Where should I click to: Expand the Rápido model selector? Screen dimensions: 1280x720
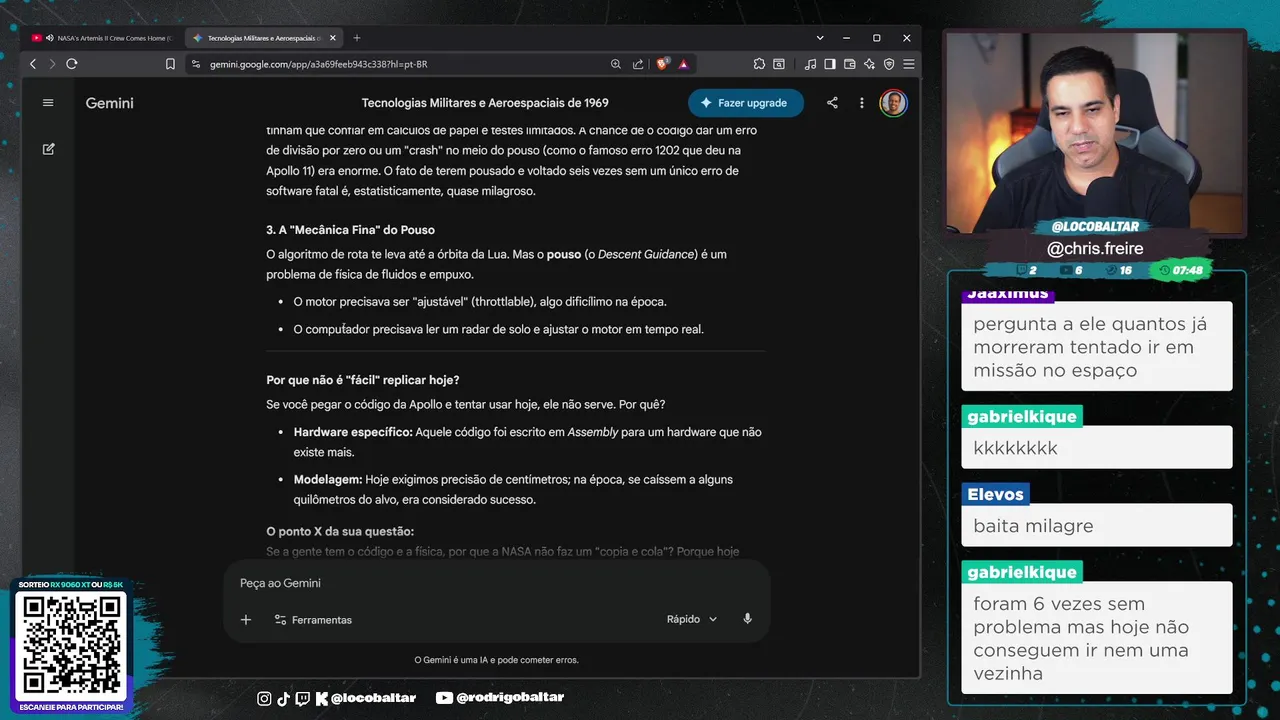pyautogui.click(x=692, y=619)
